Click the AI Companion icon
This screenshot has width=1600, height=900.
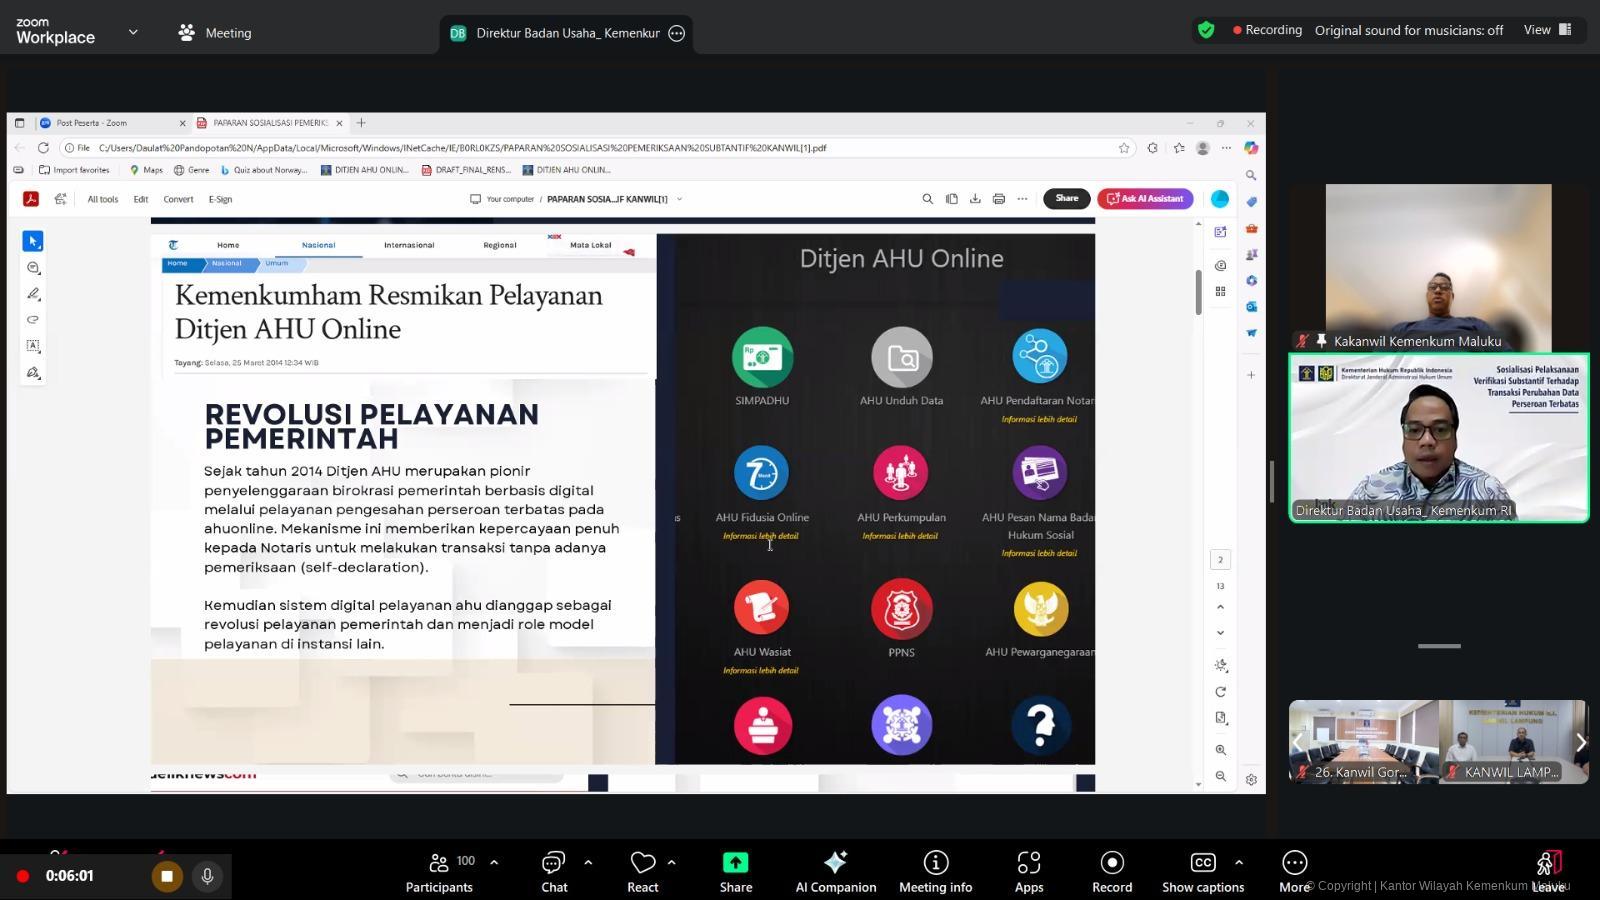point(835,871)
